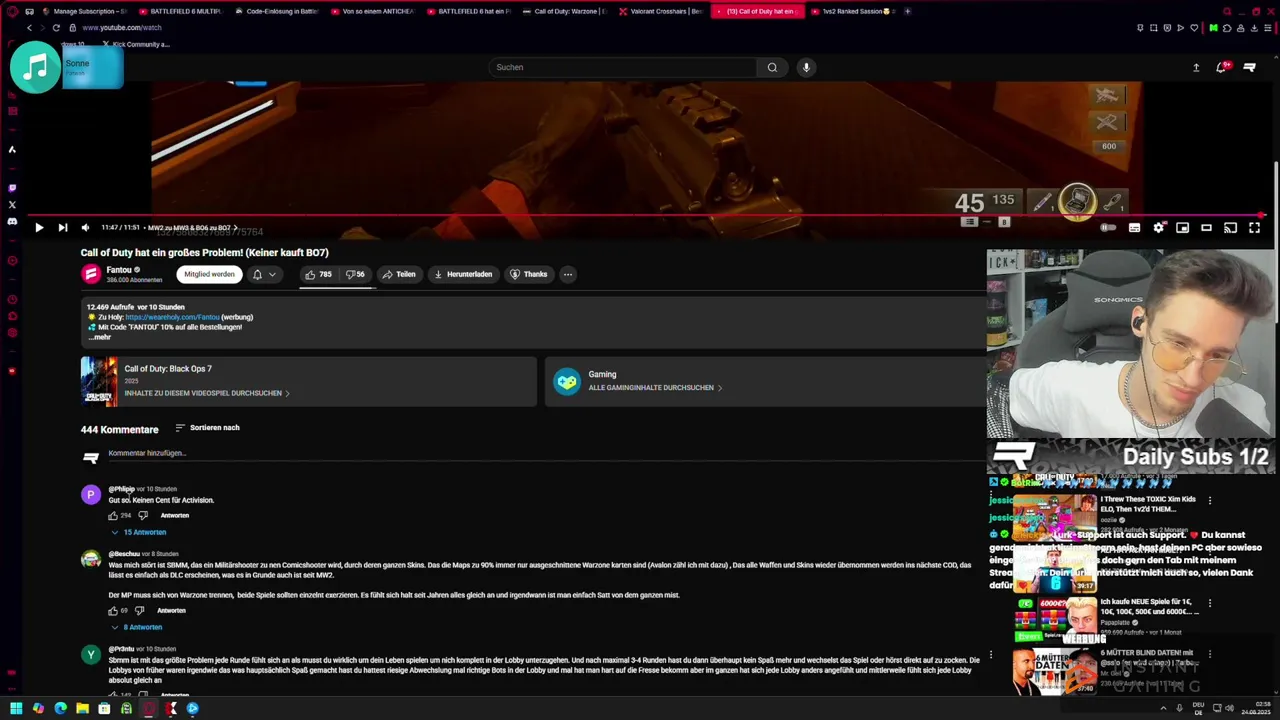Viewport: 1280px width, 720px height.
Task: Open Fantou channel avatar
Action: point(91,274)
